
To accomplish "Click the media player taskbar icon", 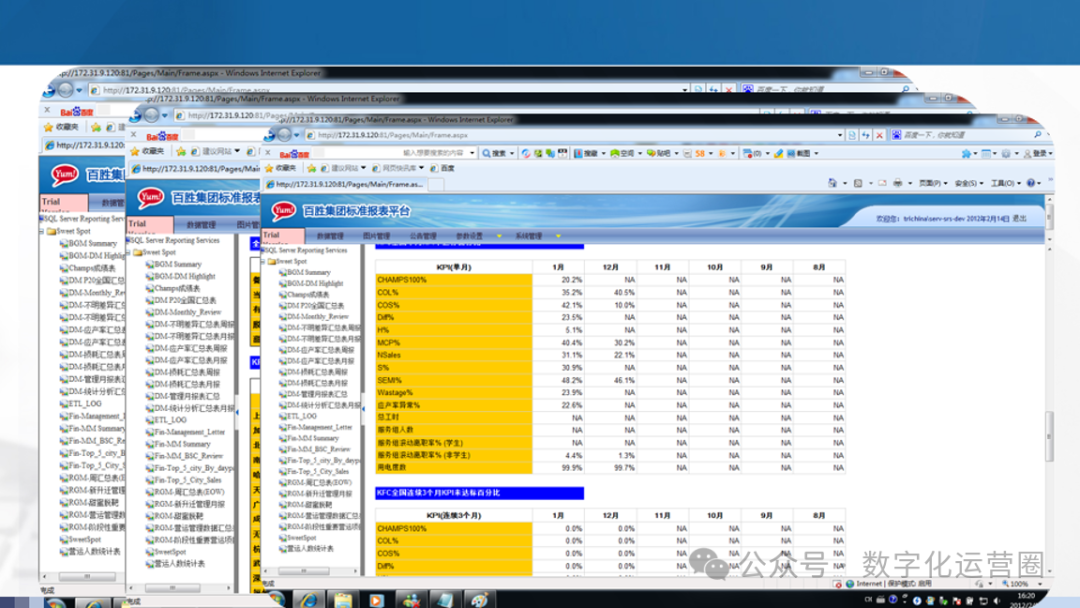I will 376,600.
